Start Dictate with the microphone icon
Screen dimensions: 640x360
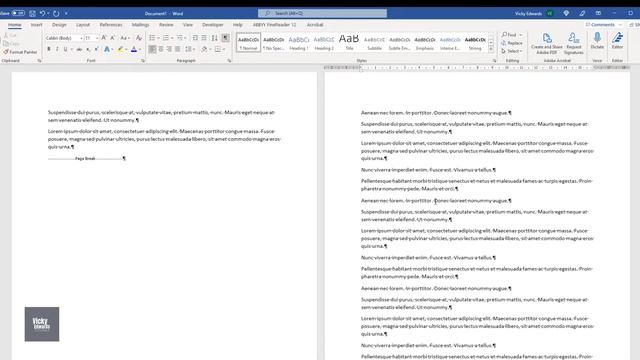[597, 41]
